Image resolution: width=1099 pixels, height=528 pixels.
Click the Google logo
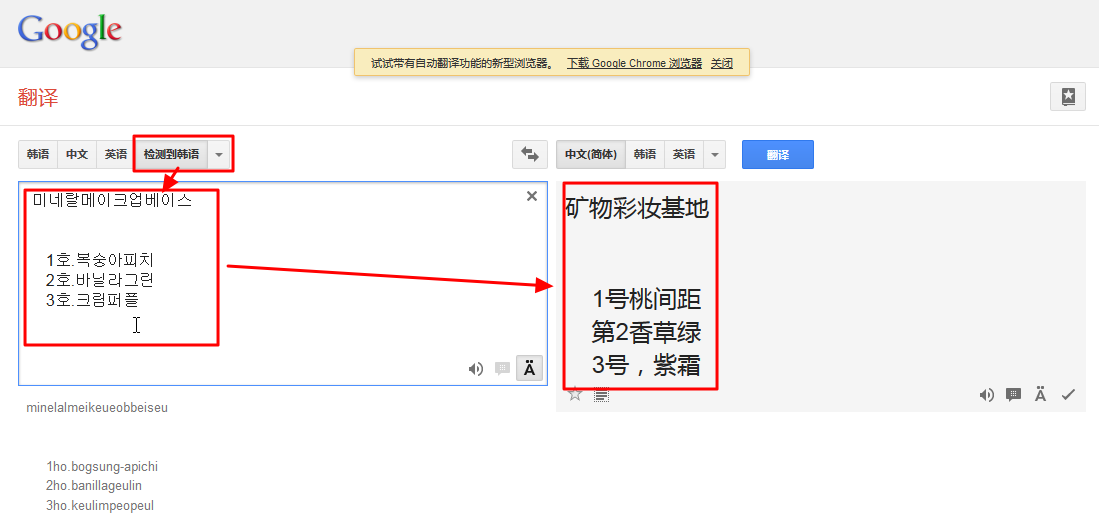(69, 31)
